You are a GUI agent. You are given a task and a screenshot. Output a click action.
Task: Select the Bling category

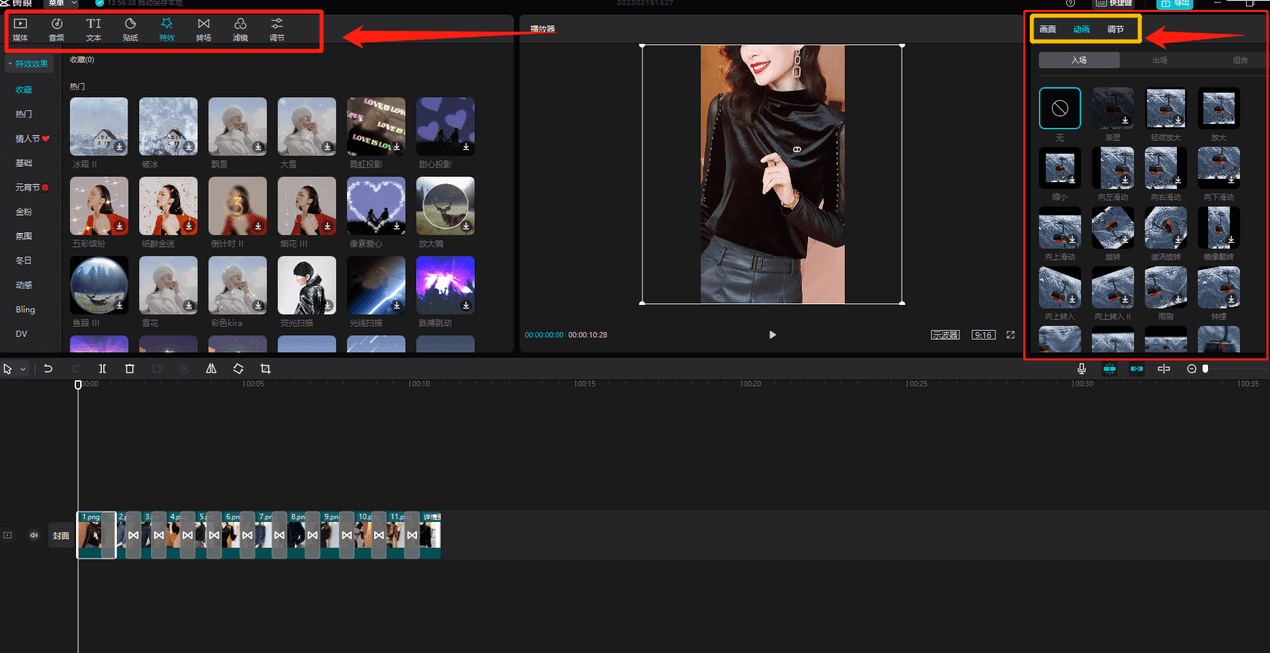[25, 309]
